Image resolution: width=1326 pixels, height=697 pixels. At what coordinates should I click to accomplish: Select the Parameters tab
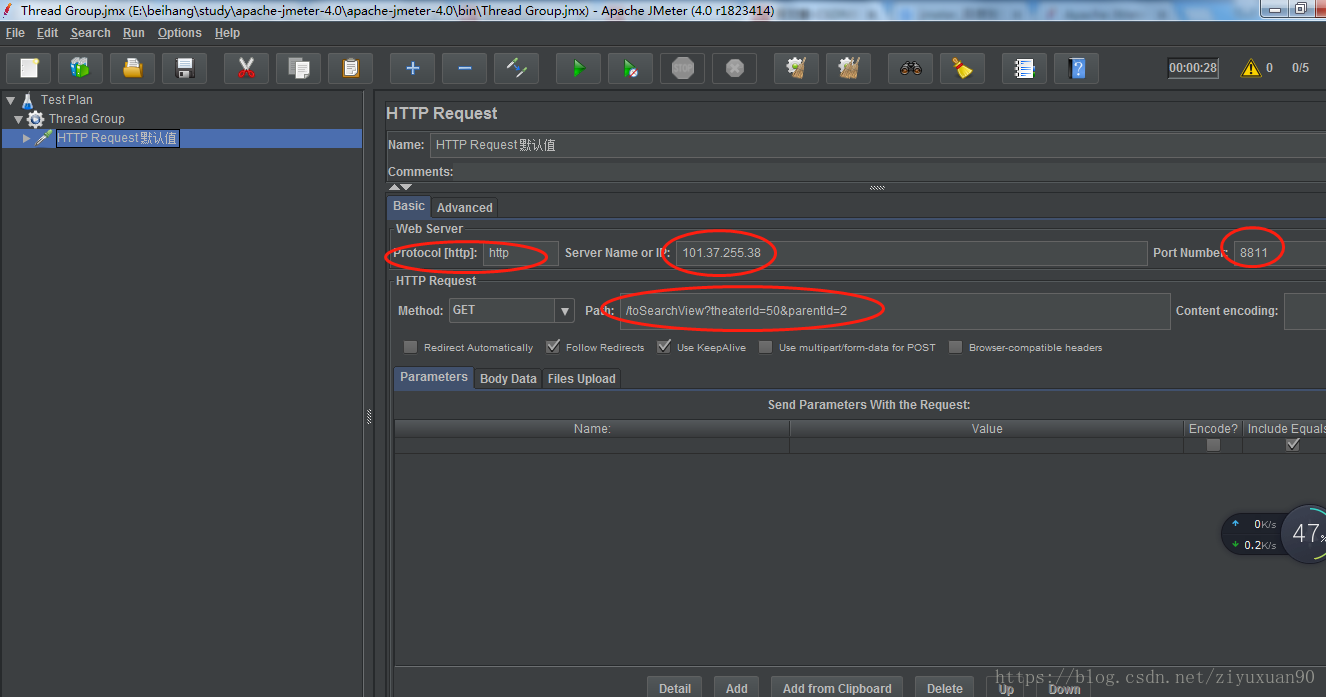(x=434, y=378)
